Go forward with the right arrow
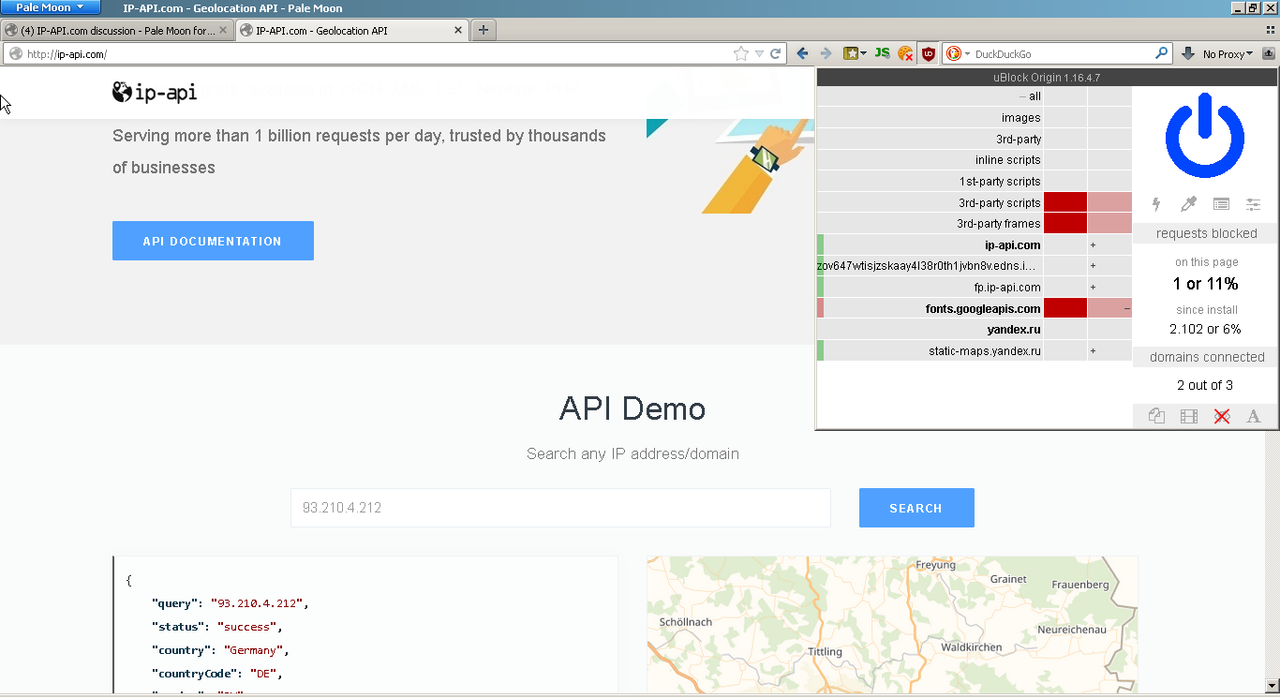Image resolution: width=1280 pixels, height=697 pixels. 826,54
